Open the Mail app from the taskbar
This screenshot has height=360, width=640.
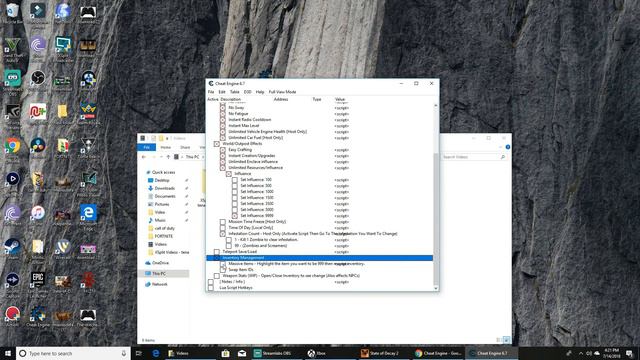242,353
